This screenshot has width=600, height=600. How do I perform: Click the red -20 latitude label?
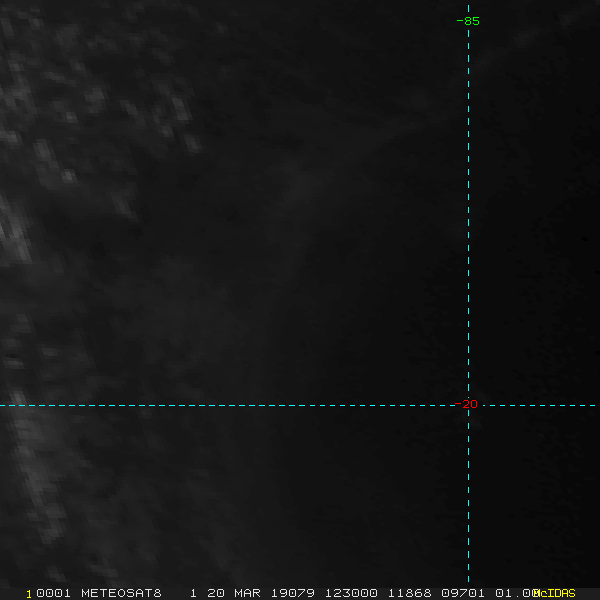(x=466, y=404)
